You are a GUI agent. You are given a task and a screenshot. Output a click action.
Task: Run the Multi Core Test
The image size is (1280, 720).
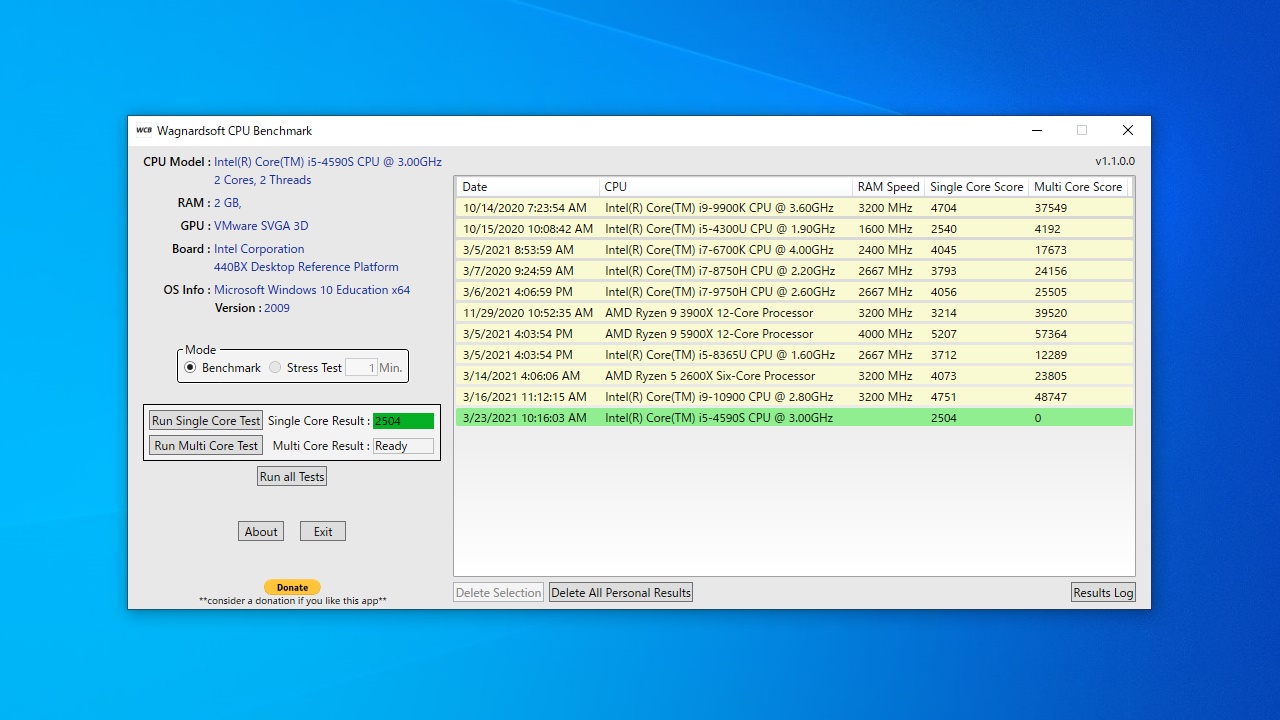click(x=206, y=446)
